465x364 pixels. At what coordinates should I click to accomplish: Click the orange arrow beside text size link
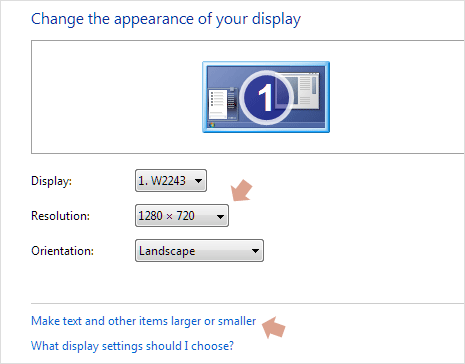pos(274,327)
